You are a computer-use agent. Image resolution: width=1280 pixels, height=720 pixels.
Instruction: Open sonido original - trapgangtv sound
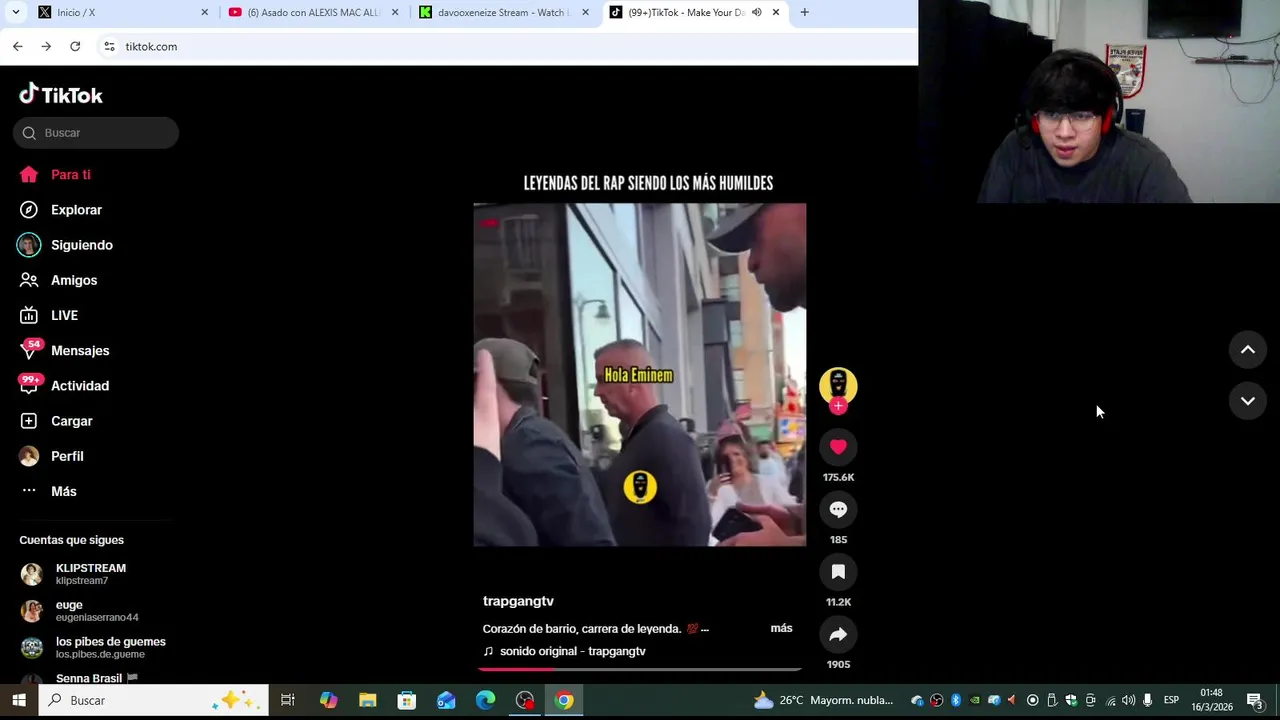tap(565, 651)
